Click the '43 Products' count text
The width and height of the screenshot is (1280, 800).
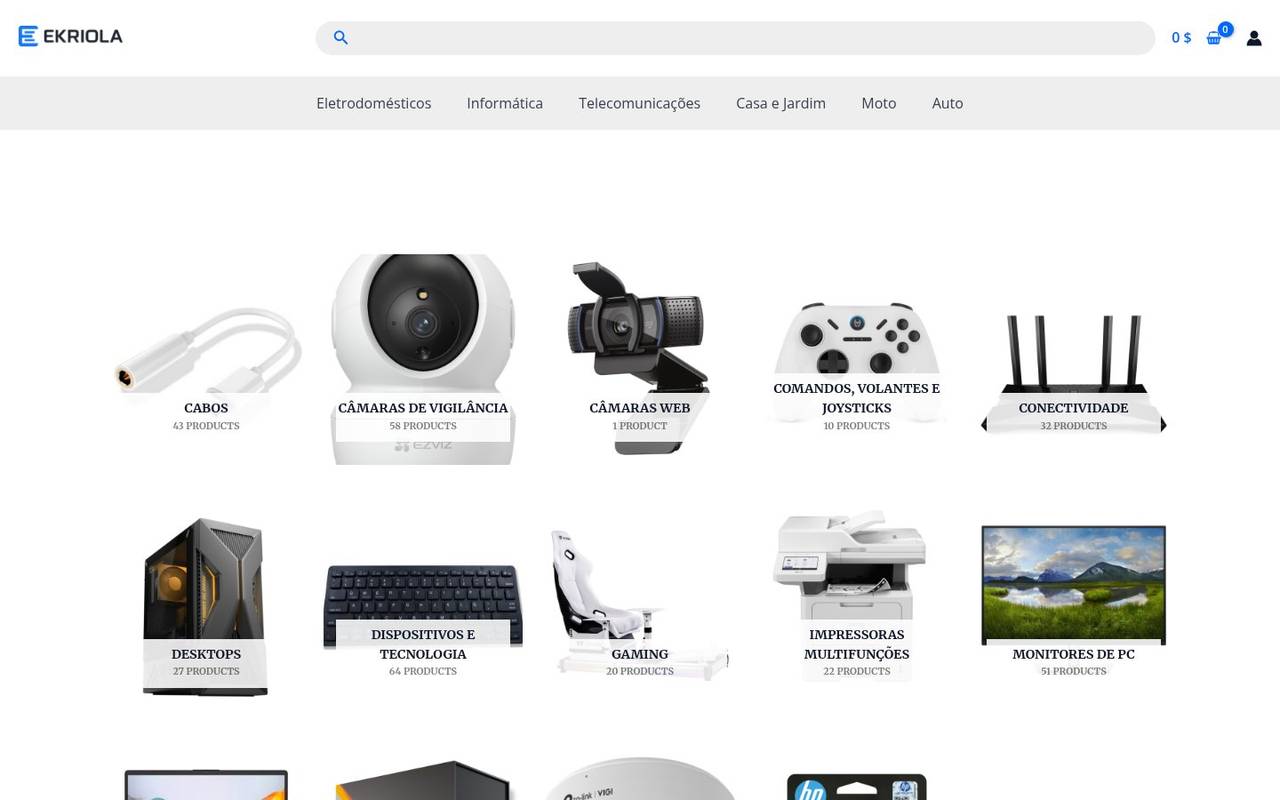pyautogui.click(x=206, y=426)
